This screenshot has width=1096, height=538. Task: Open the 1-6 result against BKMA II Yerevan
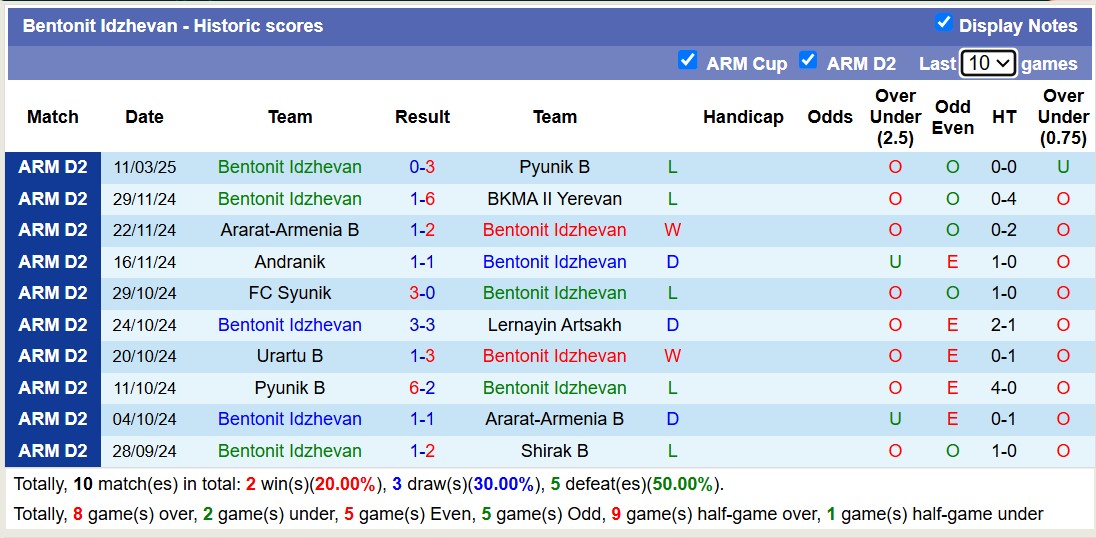click(422, 199)
